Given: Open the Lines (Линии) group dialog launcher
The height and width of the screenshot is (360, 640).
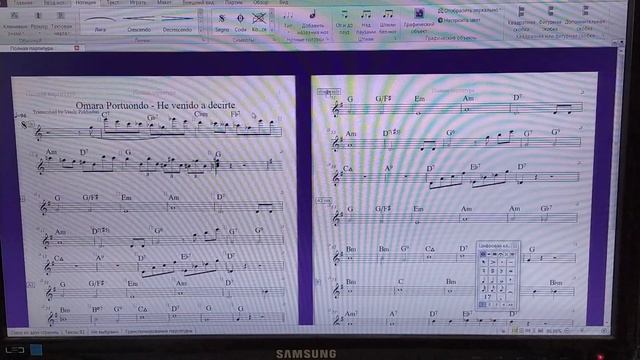Looking at the screenshot, I should coord(204,40).
